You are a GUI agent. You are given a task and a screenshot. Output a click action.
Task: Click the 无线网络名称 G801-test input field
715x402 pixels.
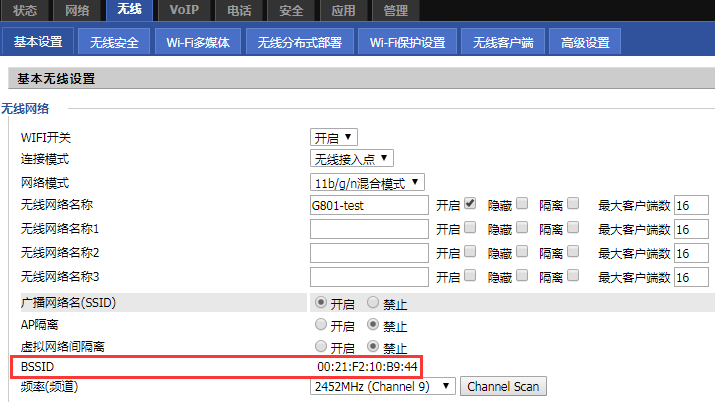pyautogui.click(x=369, y=204)
